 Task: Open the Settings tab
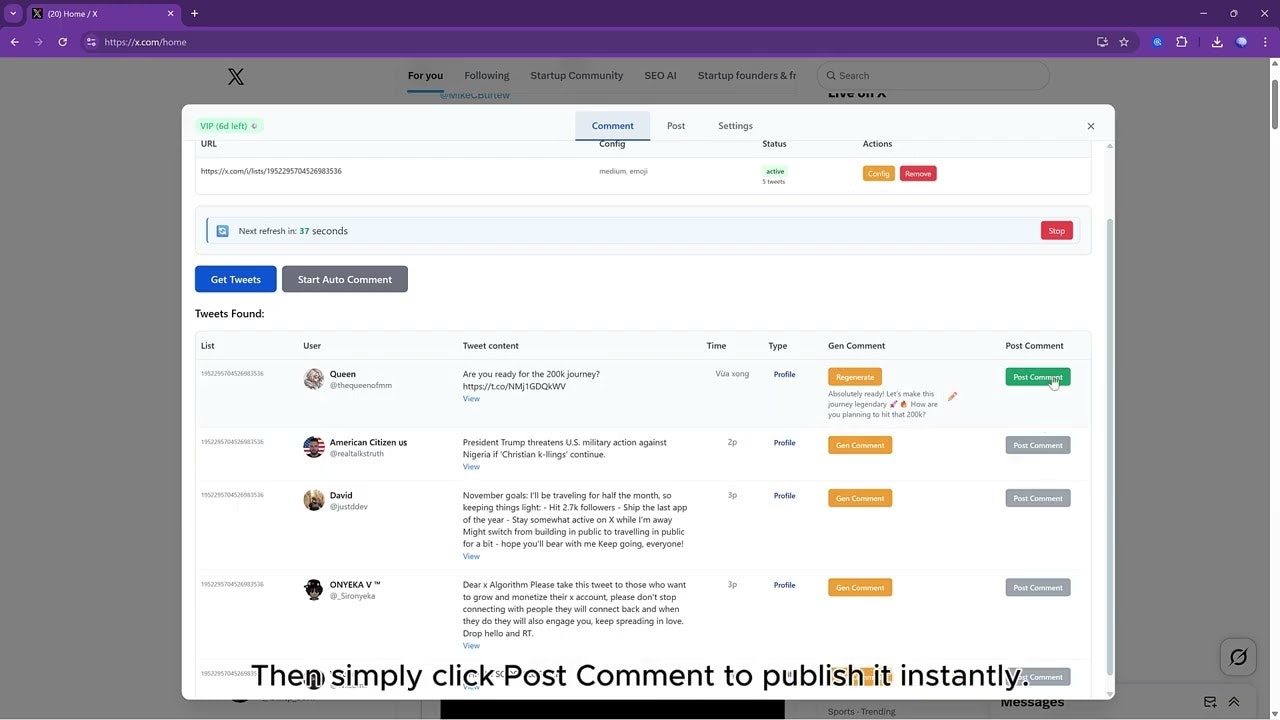coord(735,126)
